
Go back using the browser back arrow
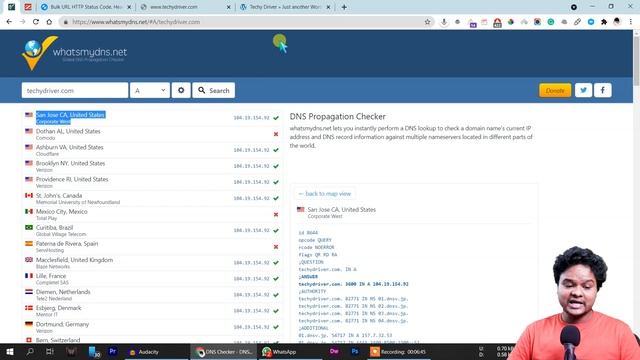click(9, 22)
